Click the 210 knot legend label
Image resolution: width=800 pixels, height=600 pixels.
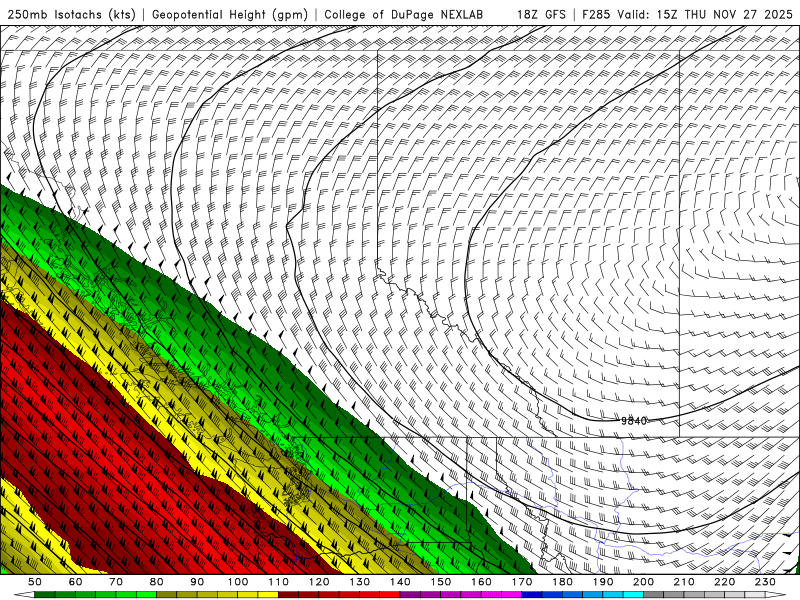click(x=684, y=582)
